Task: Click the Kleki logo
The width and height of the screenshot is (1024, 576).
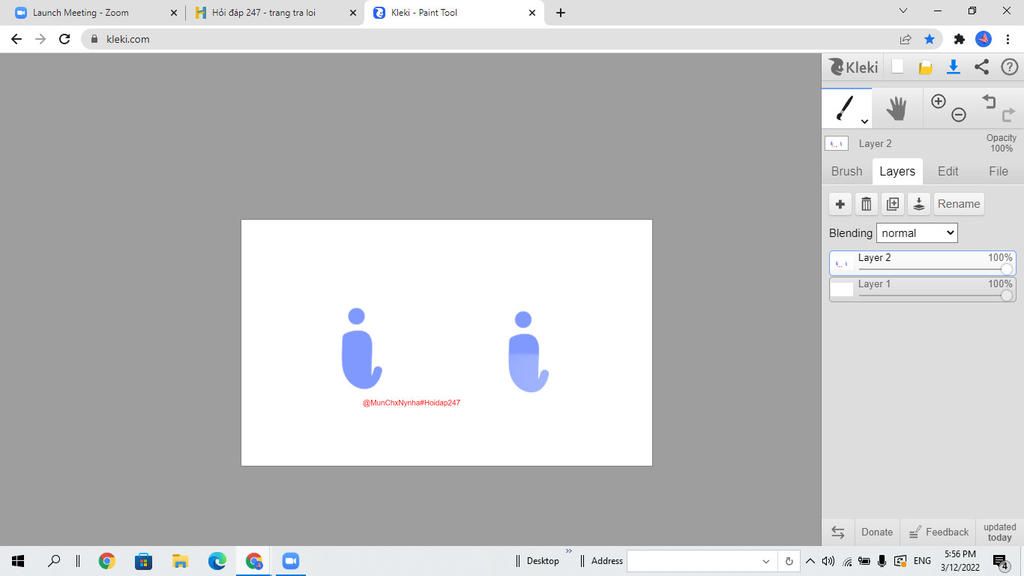Action: pos(854,67)
